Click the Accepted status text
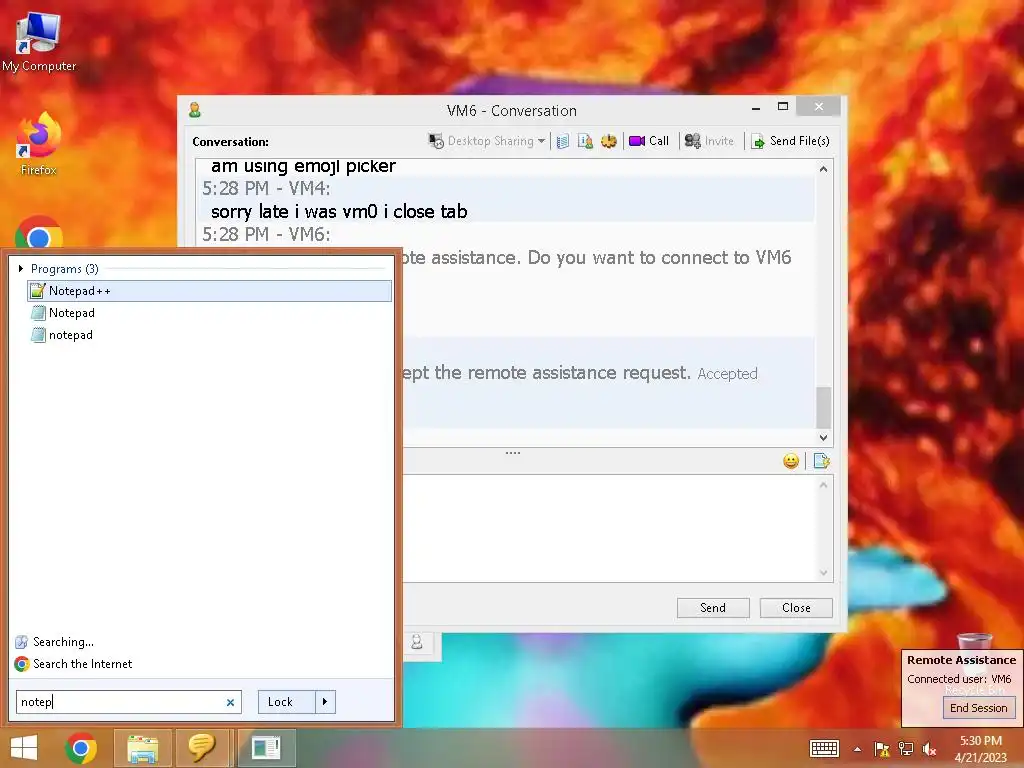Viewport: 1024px width, 768px height. (728, 374)
